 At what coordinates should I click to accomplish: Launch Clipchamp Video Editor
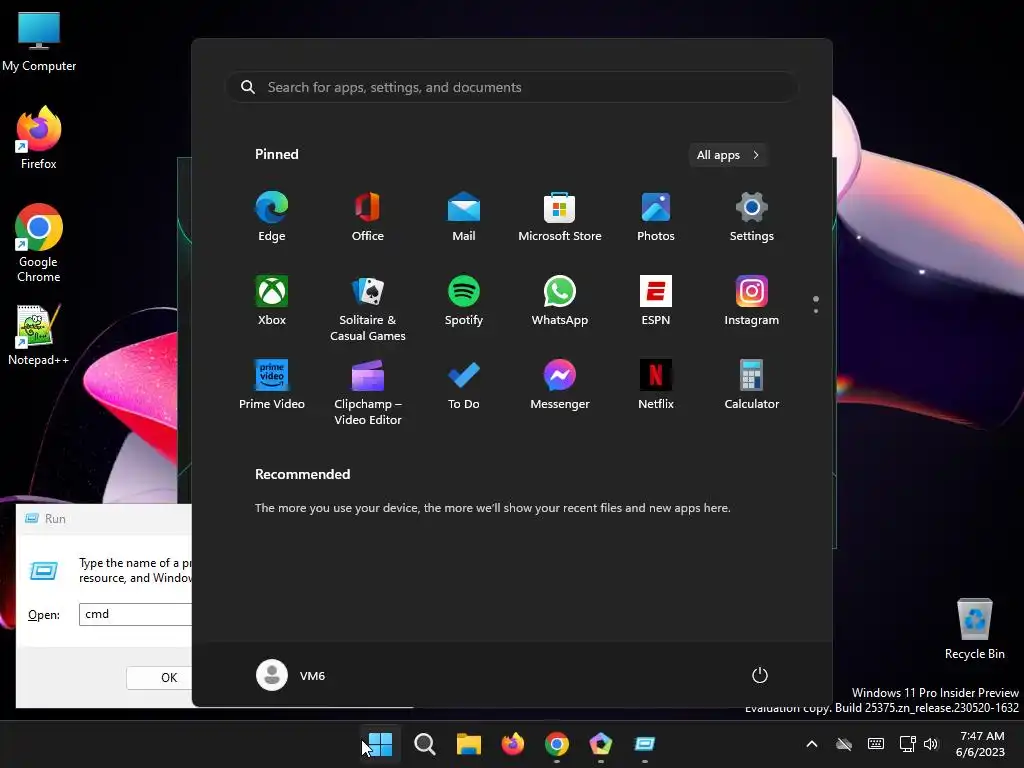pyautogui.click(x=368, y=392)
